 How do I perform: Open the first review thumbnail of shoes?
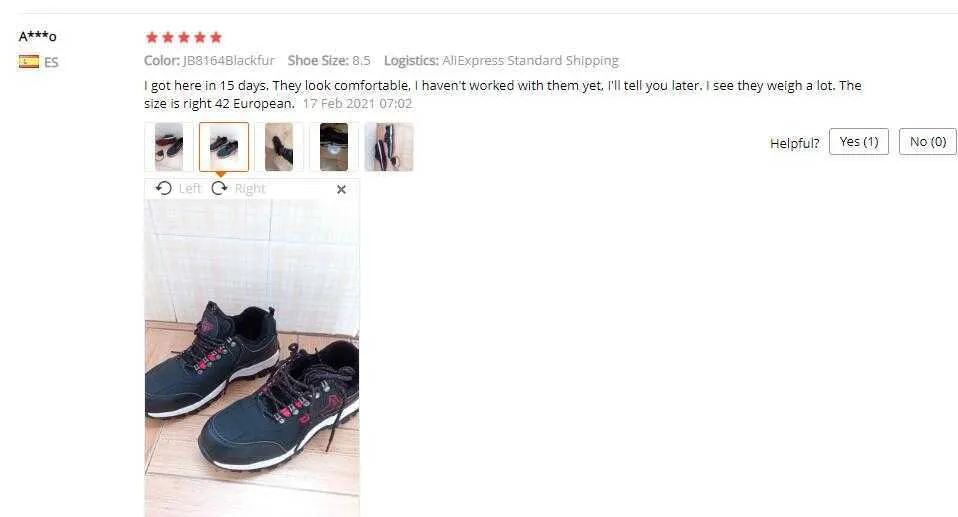click(x=169, y=147)
